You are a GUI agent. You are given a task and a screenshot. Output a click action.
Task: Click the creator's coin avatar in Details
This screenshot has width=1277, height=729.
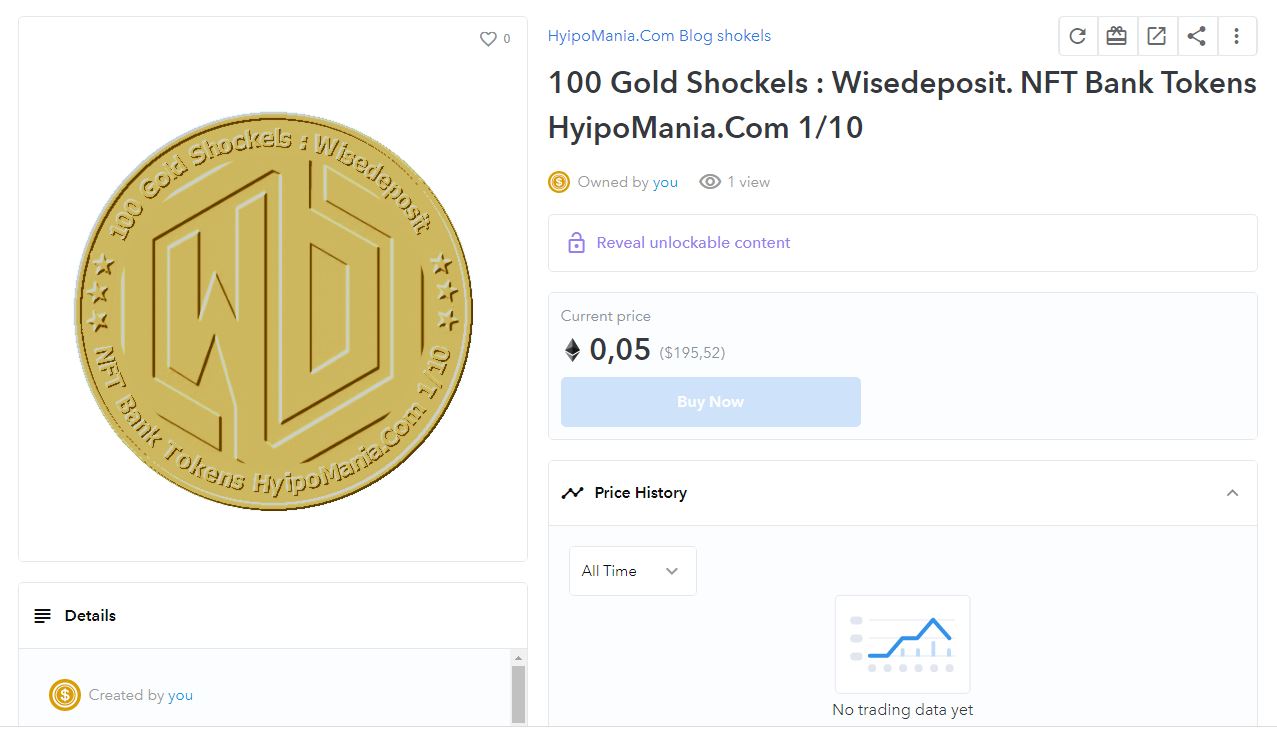(x=65, y=695)
